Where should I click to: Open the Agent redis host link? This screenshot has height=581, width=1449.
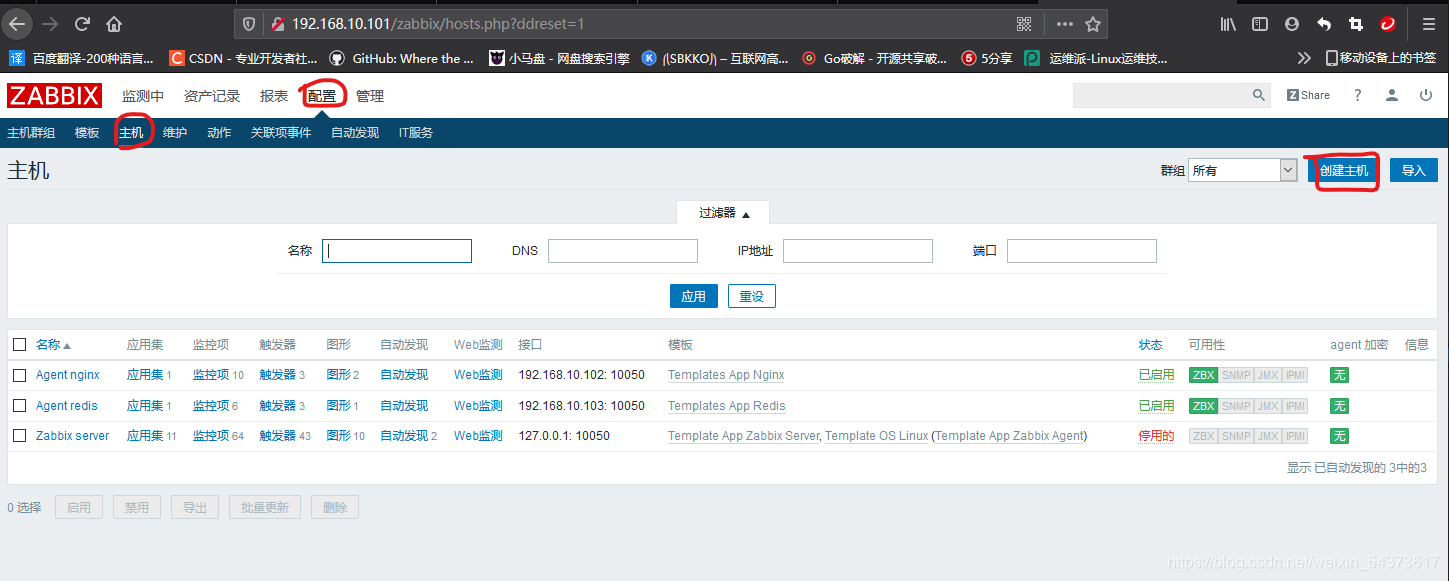[67, 405]
